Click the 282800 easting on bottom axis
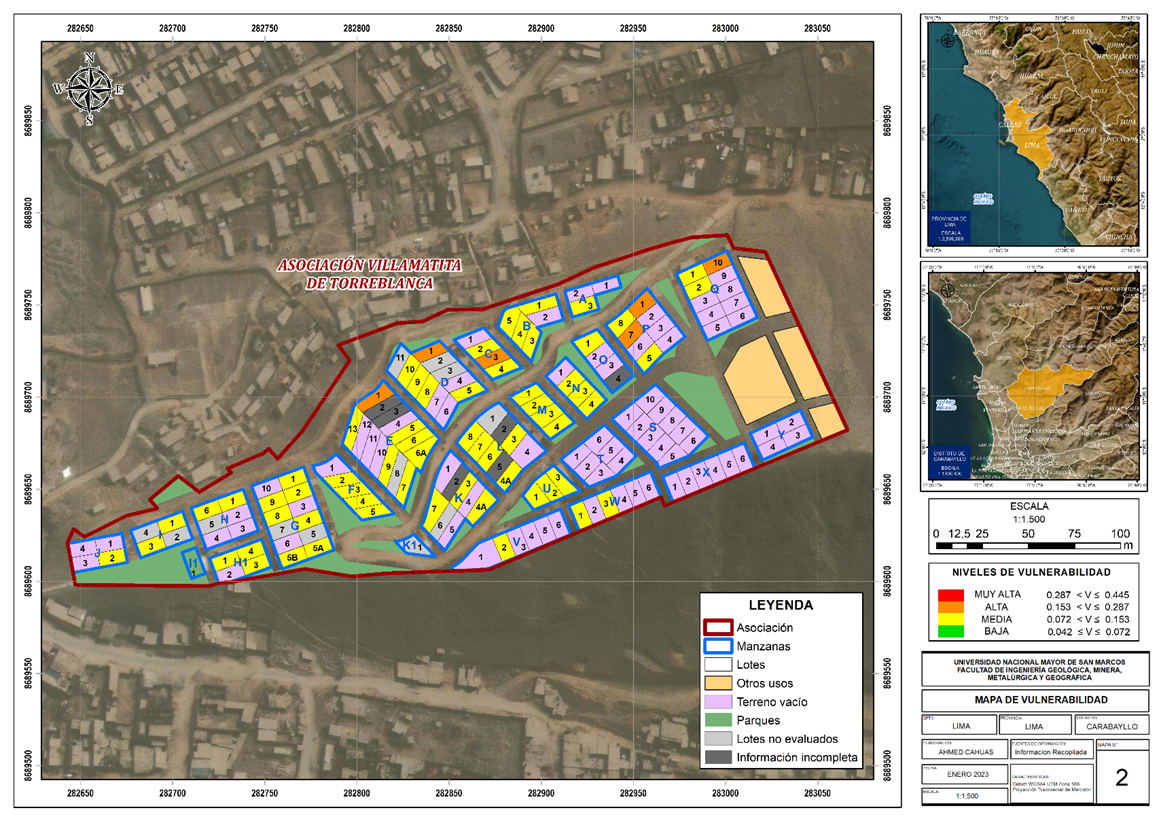 click(357, 792)
